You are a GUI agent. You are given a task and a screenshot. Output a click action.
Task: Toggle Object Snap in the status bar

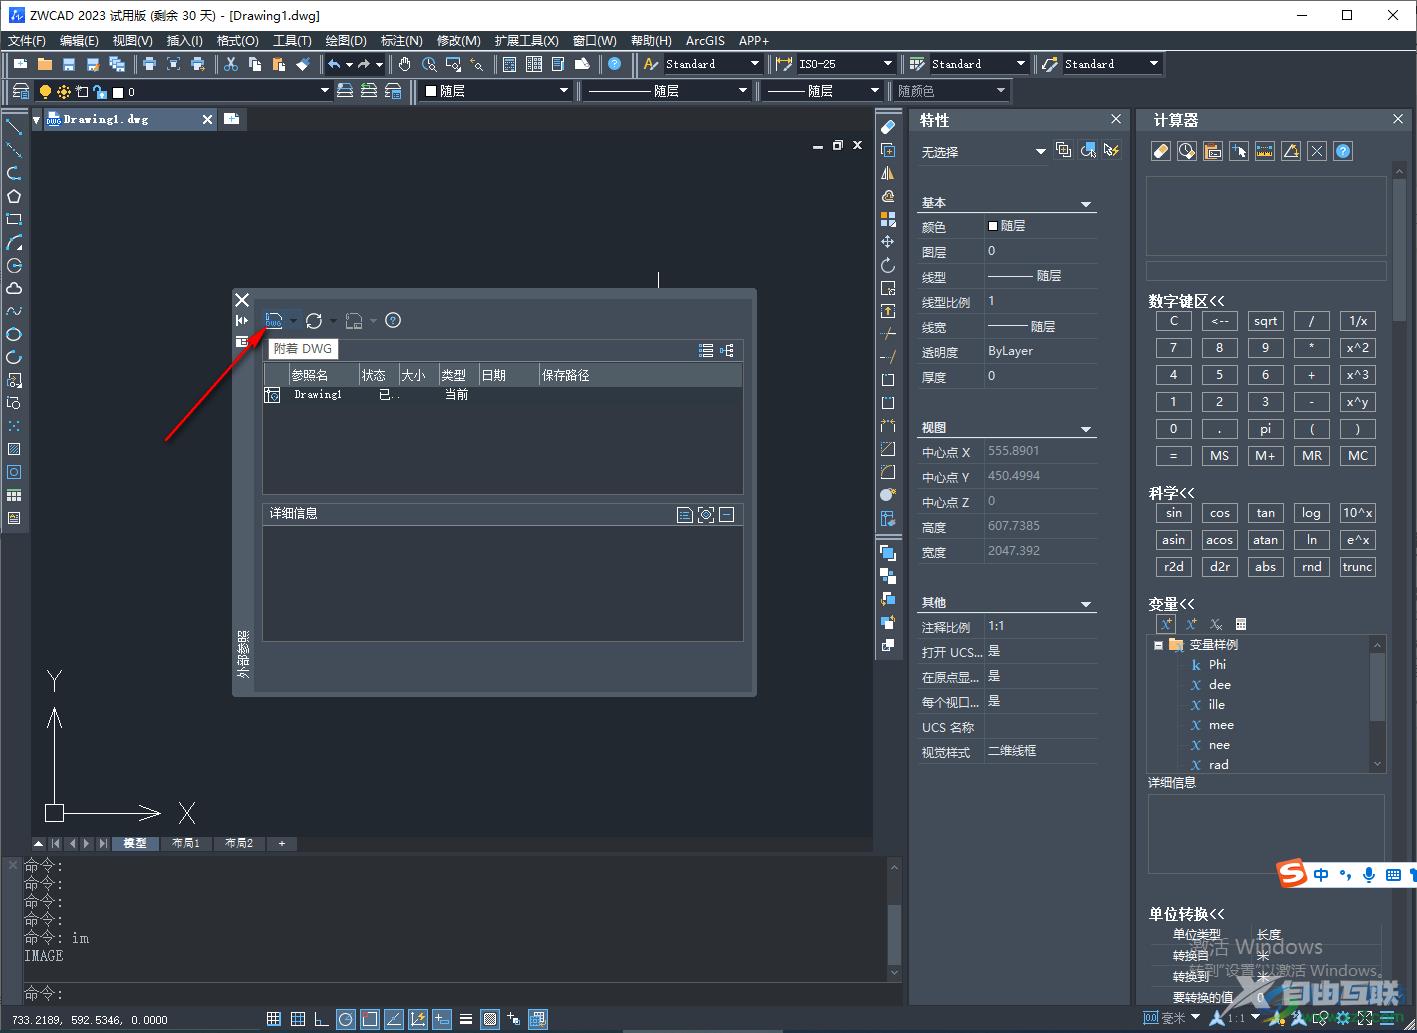[x=369, y=1019]
